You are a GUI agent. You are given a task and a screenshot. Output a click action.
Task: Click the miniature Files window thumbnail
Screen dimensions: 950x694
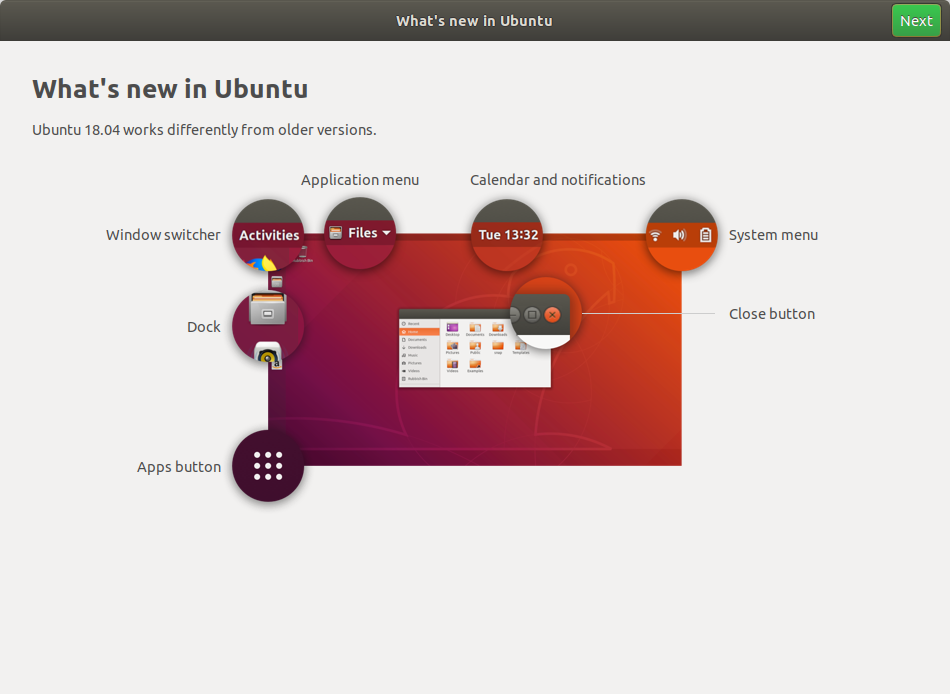[x=475, y=349]
